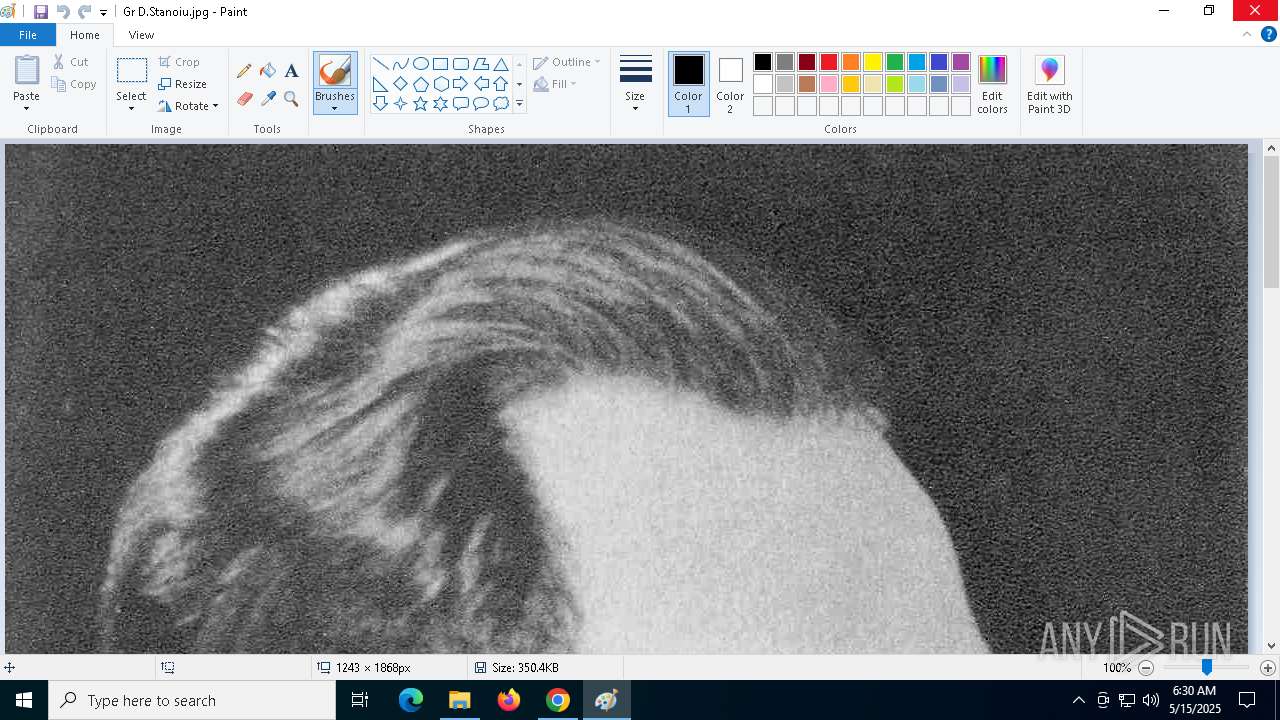
Task: Select the Color picker eyedropper tool
Action: 268,98
